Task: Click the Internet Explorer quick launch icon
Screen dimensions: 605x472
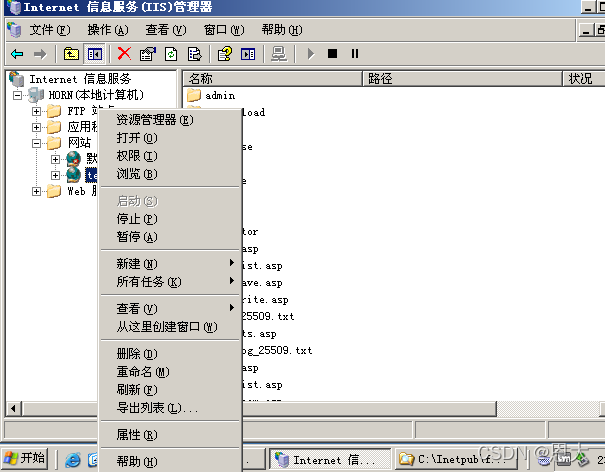Action: pos(73,459)
